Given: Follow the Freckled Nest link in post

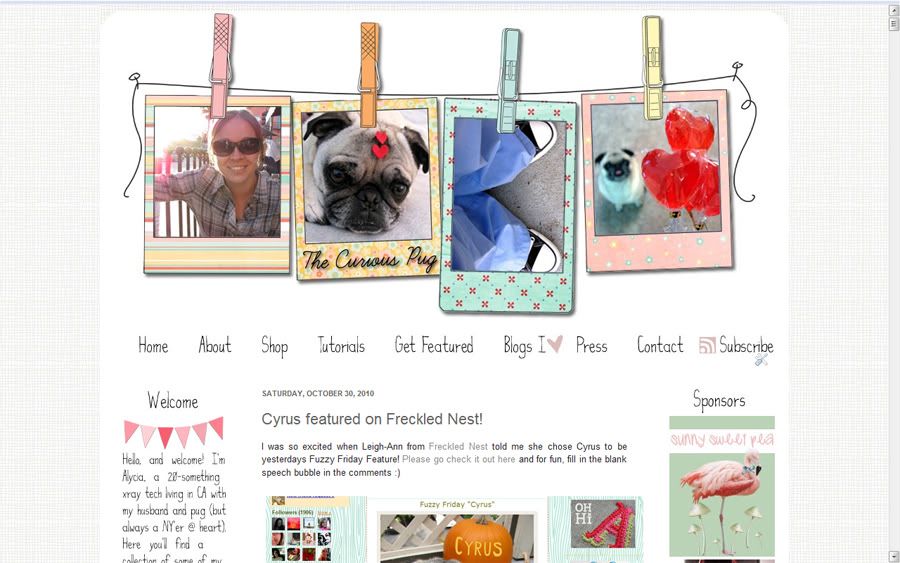Looking at the screenshot, I should [458, 446].
